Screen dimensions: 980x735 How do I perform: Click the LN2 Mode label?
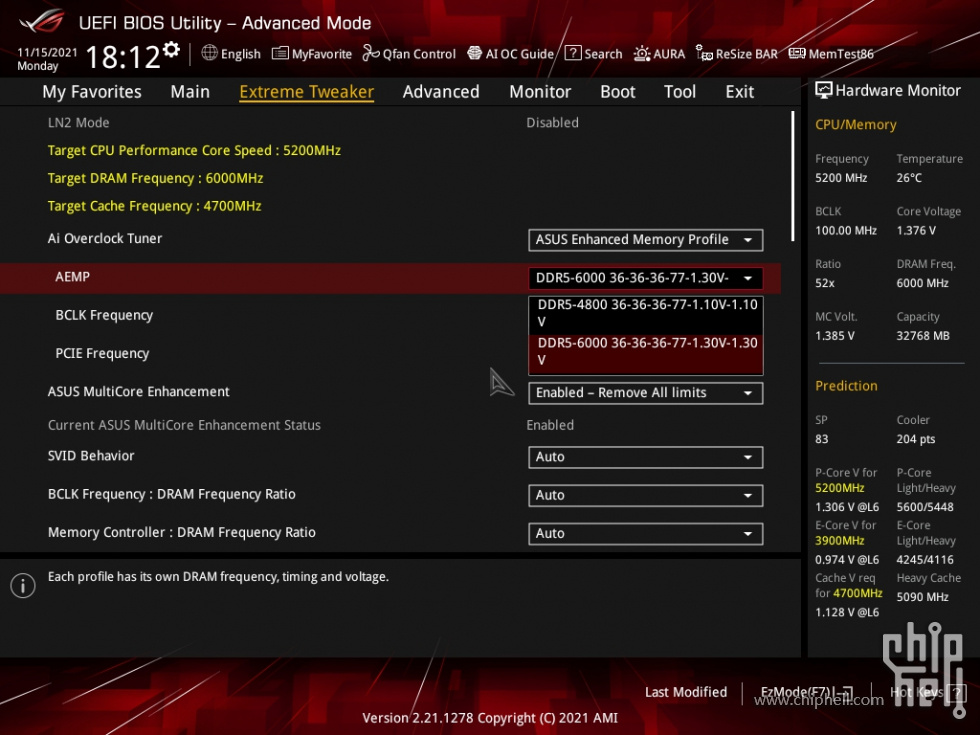79,122
